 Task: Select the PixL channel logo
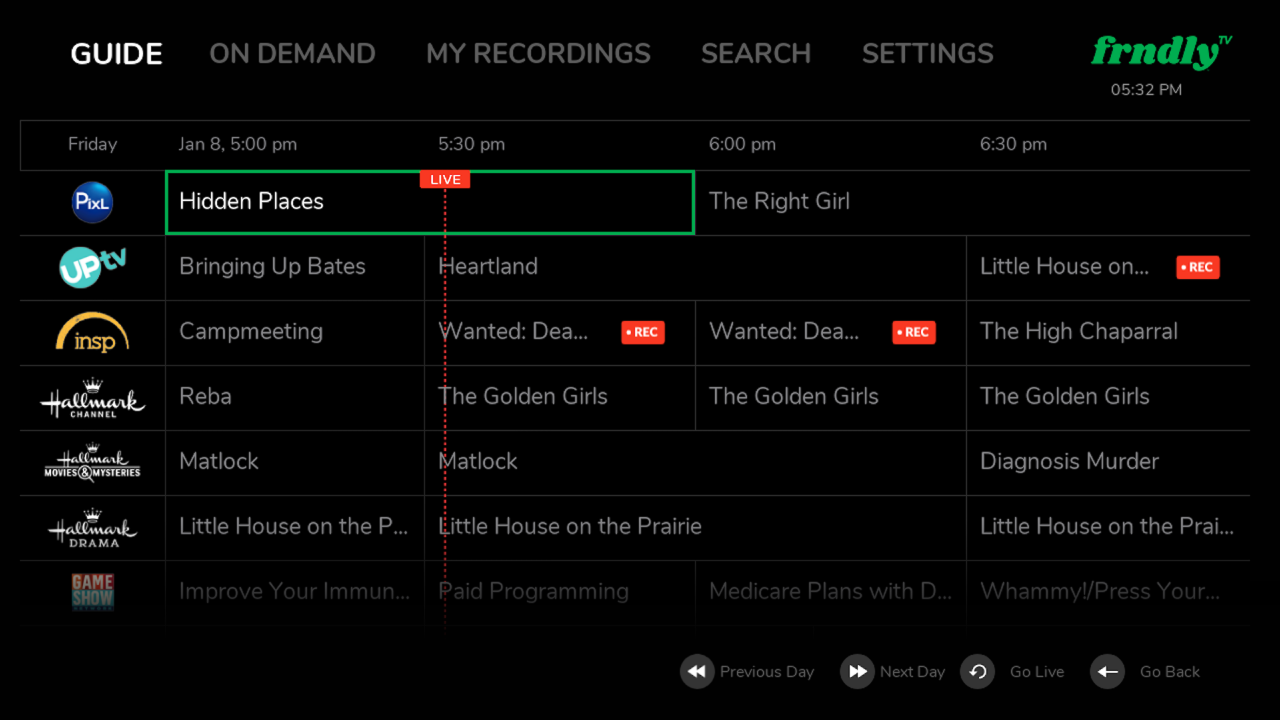[93, 203]
